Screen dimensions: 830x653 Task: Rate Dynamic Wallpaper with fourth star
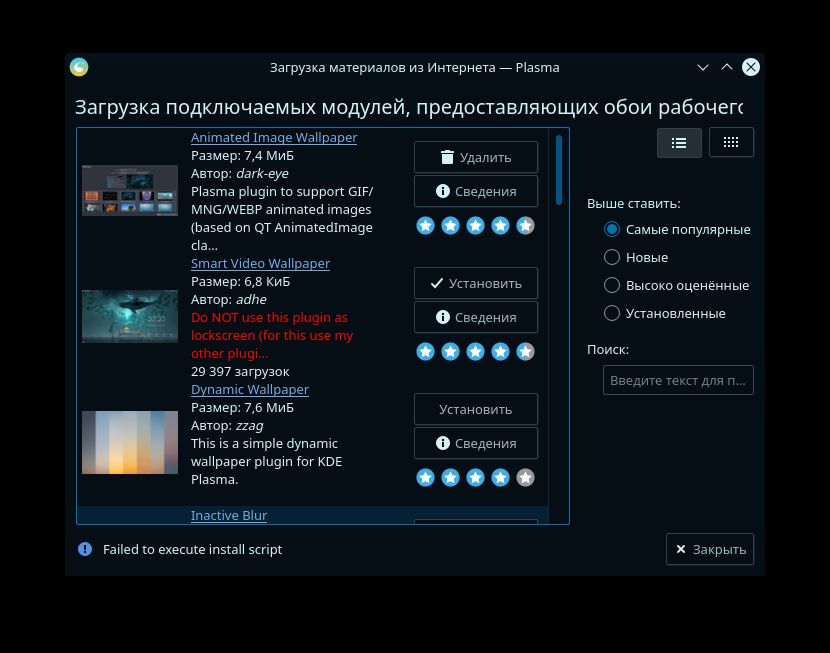pyautogui.click(x=500, y=477)
